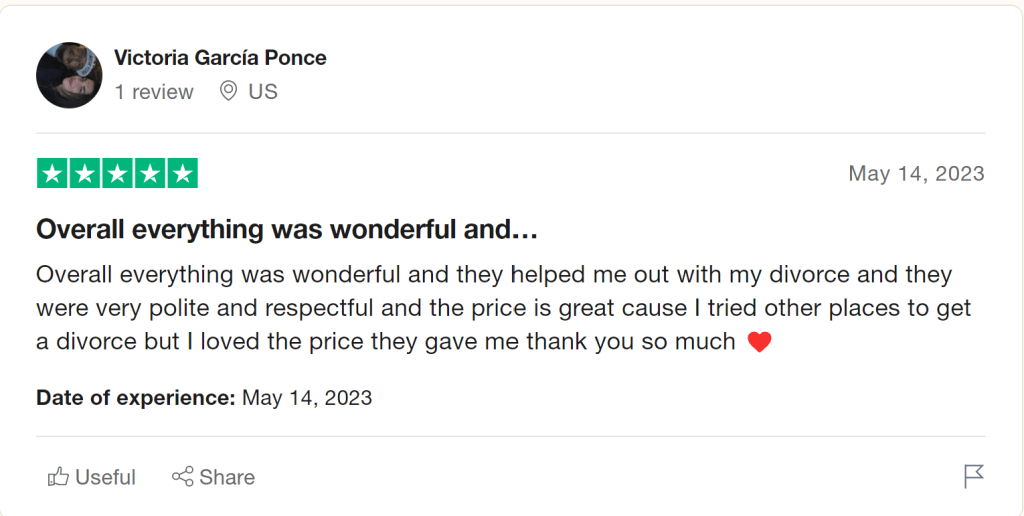Viewport: 1024px width, 516px height.
Task: Flag this review with the flag icon
Action: point(974,477)
